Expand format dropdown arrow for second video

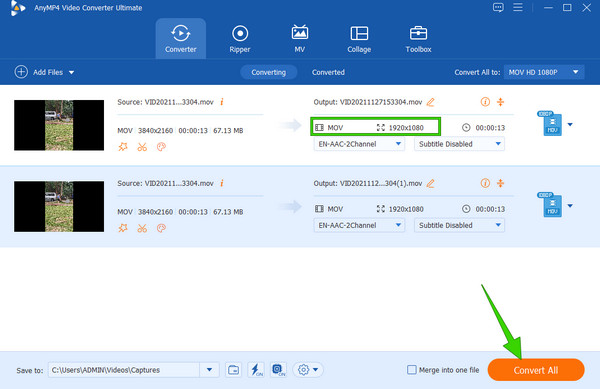[x=570, y=206]
